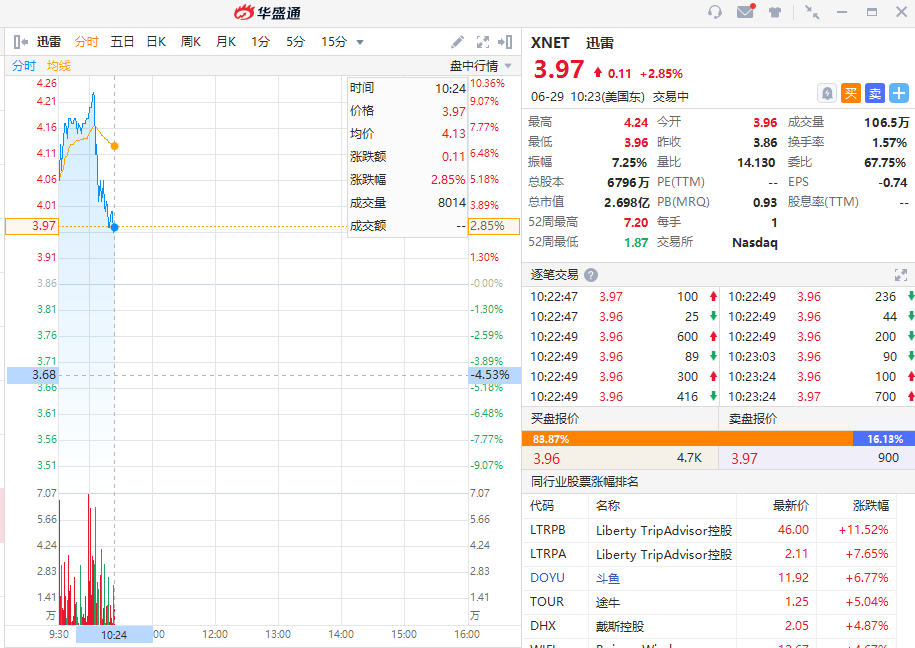Screen dimensions: 915x648
Task: Open the 盘中行情 session dropdown
Action: (481, 66)
